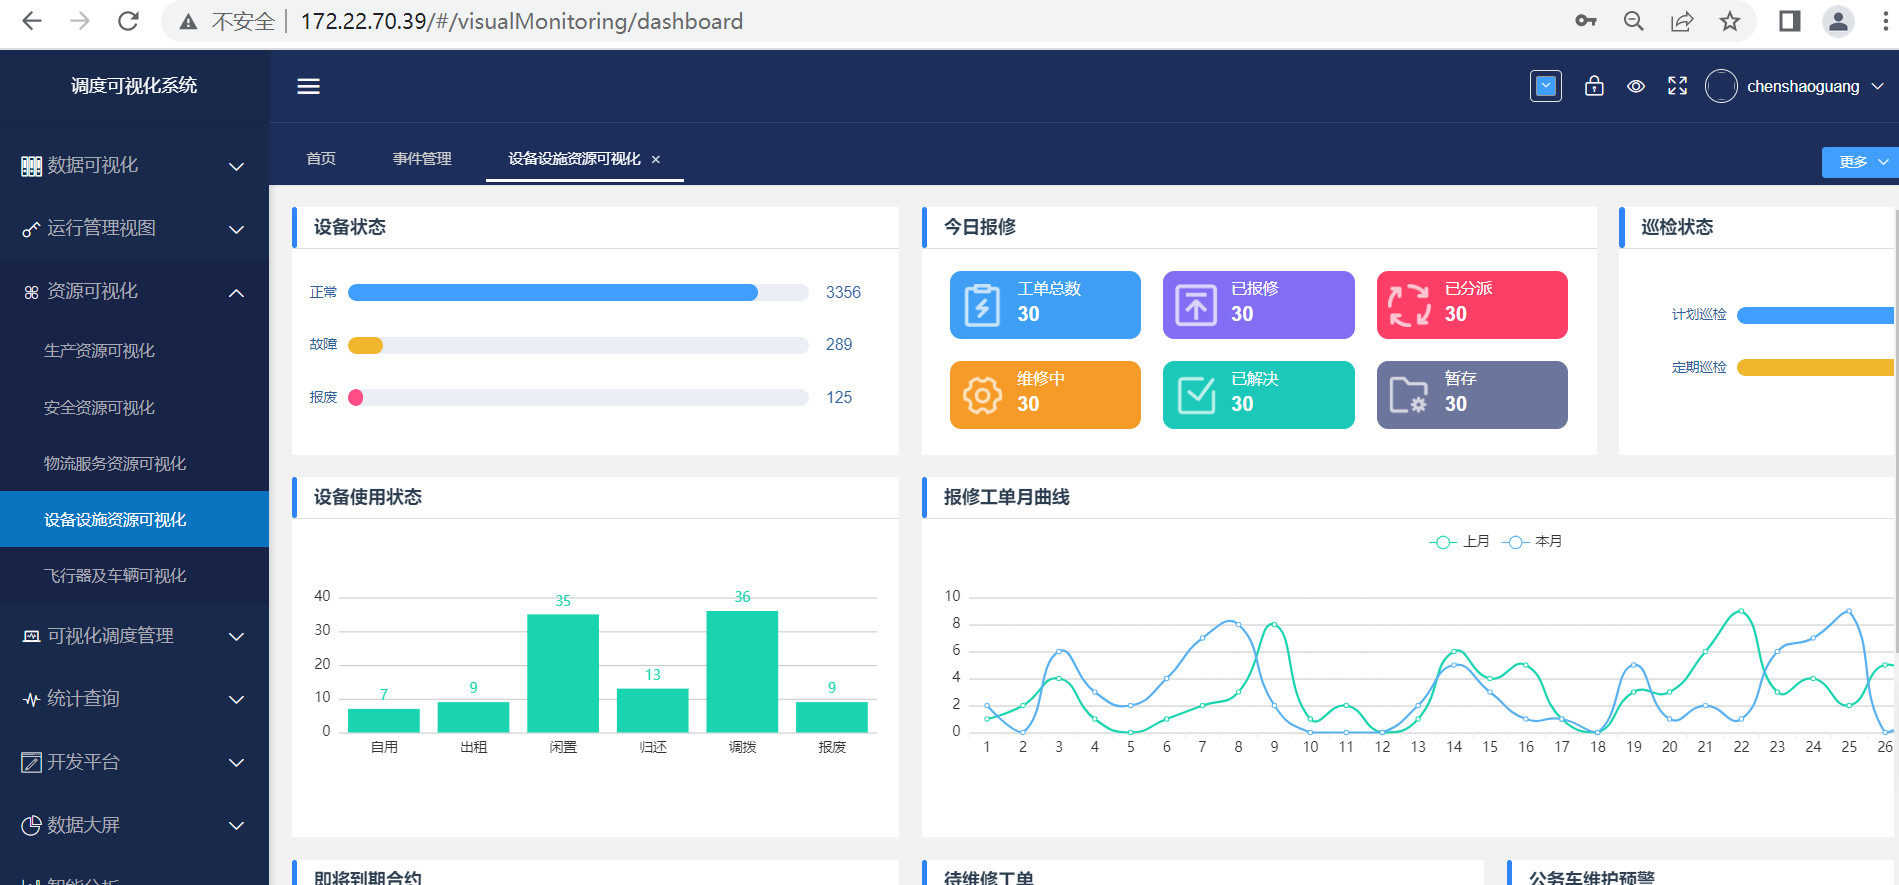
Task: Switch to 首页 tab
Action: (x=321, y=159)
